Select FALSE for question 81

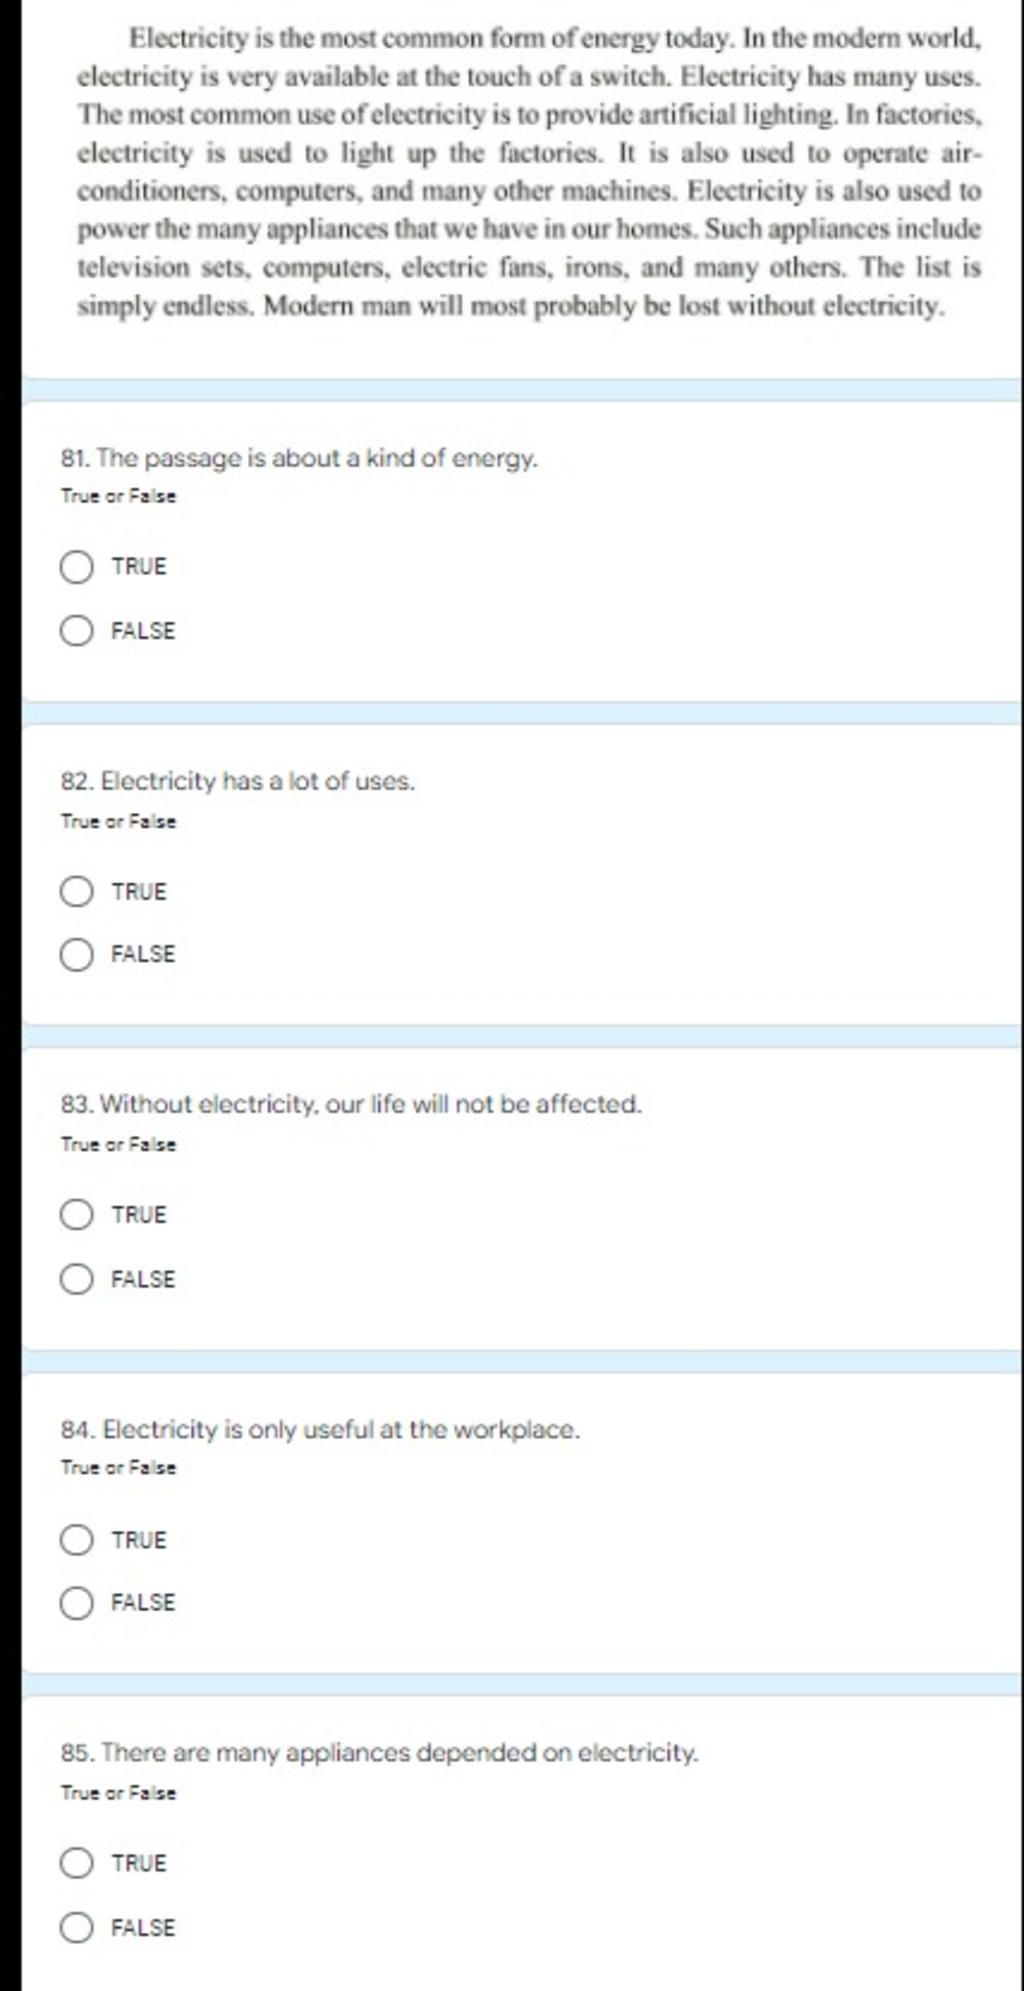[x=76, y=631]
